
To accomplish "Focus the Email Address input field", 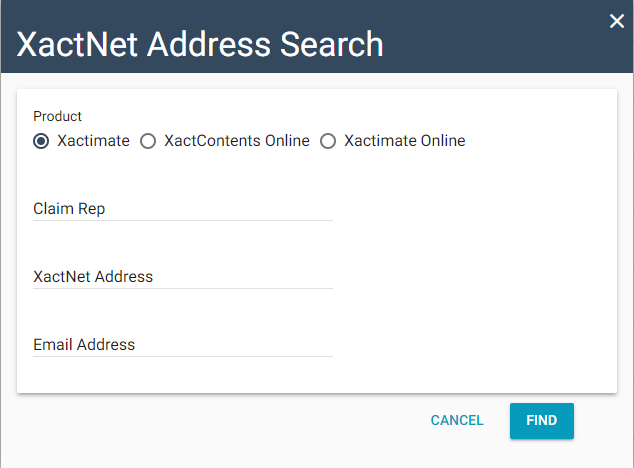I will click(x=182, y=344).
